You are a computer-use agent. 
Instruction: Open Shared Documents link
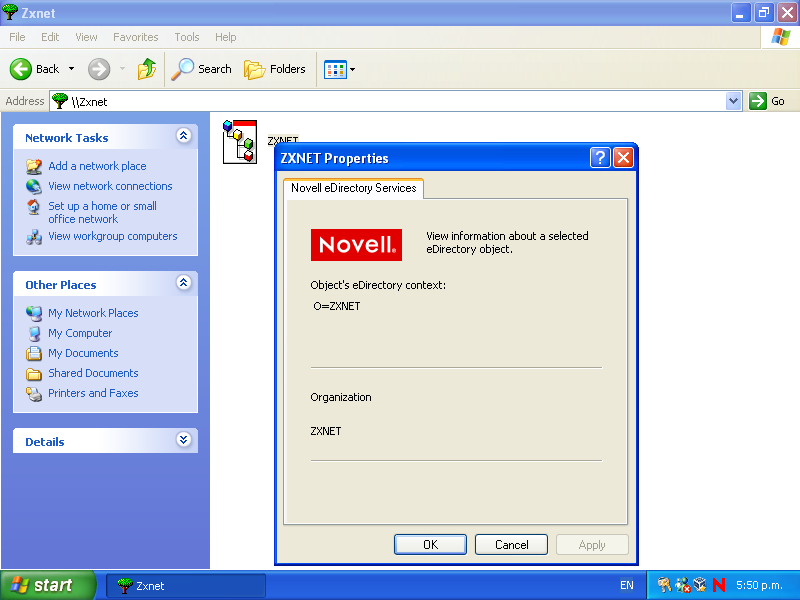tap(93, 373)
